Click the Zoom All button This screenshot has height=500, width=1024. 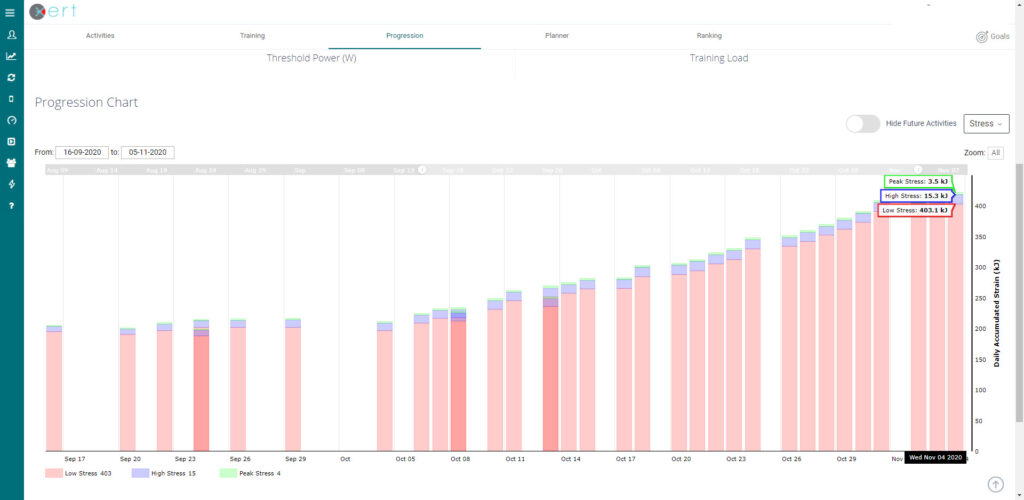tap(995, 152)
